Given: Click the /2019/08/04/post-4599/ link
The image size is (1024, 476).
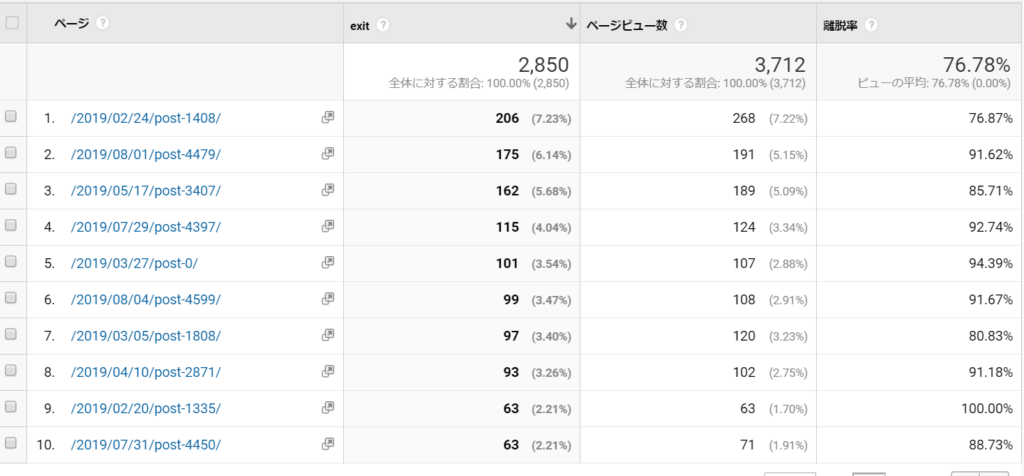Looking at the screenshot, I should click(x=146, y=299).
